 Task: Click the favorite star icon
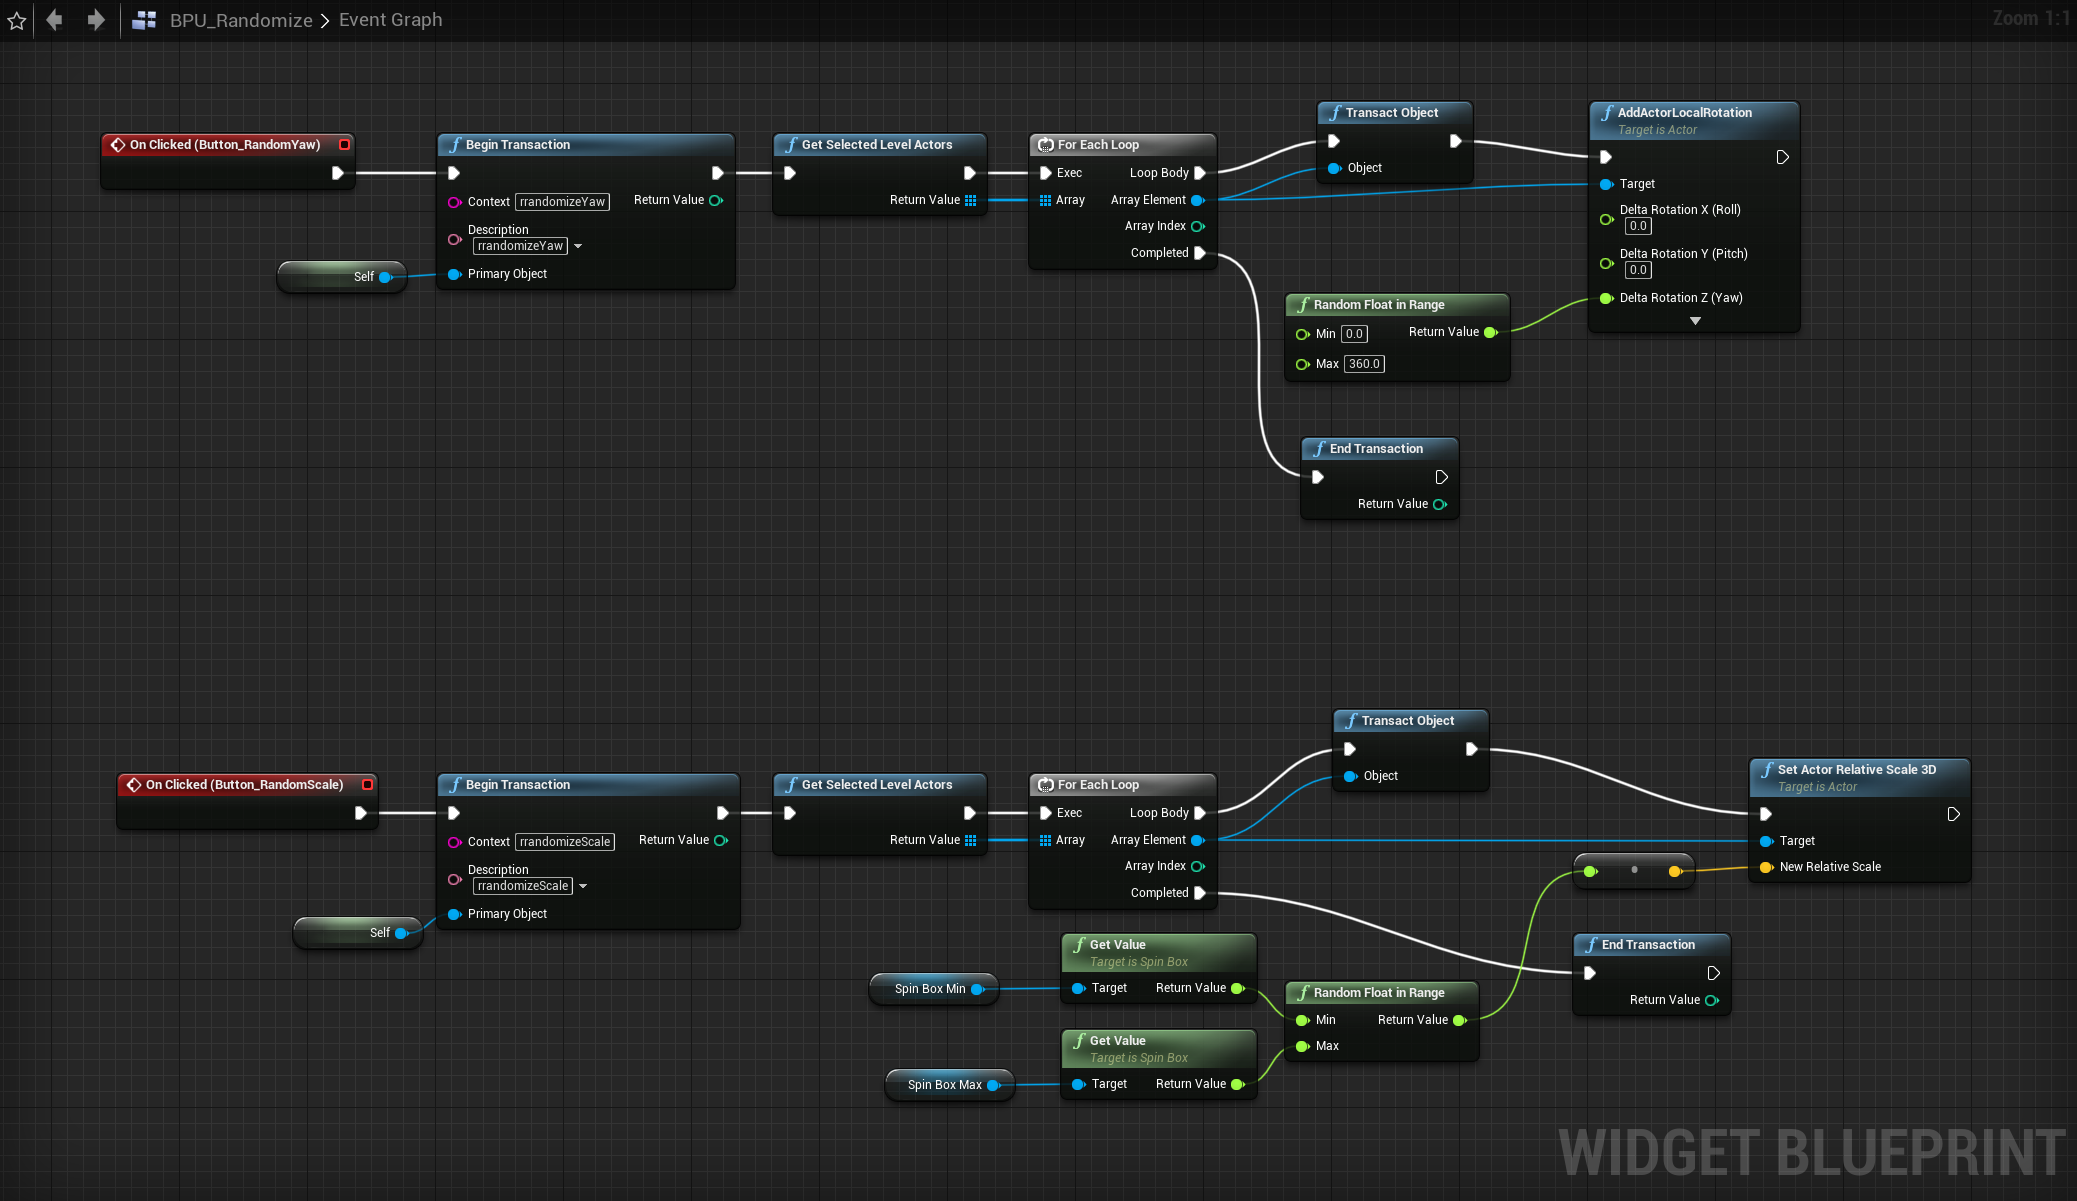pyautogui.click(x=17, y=20)
